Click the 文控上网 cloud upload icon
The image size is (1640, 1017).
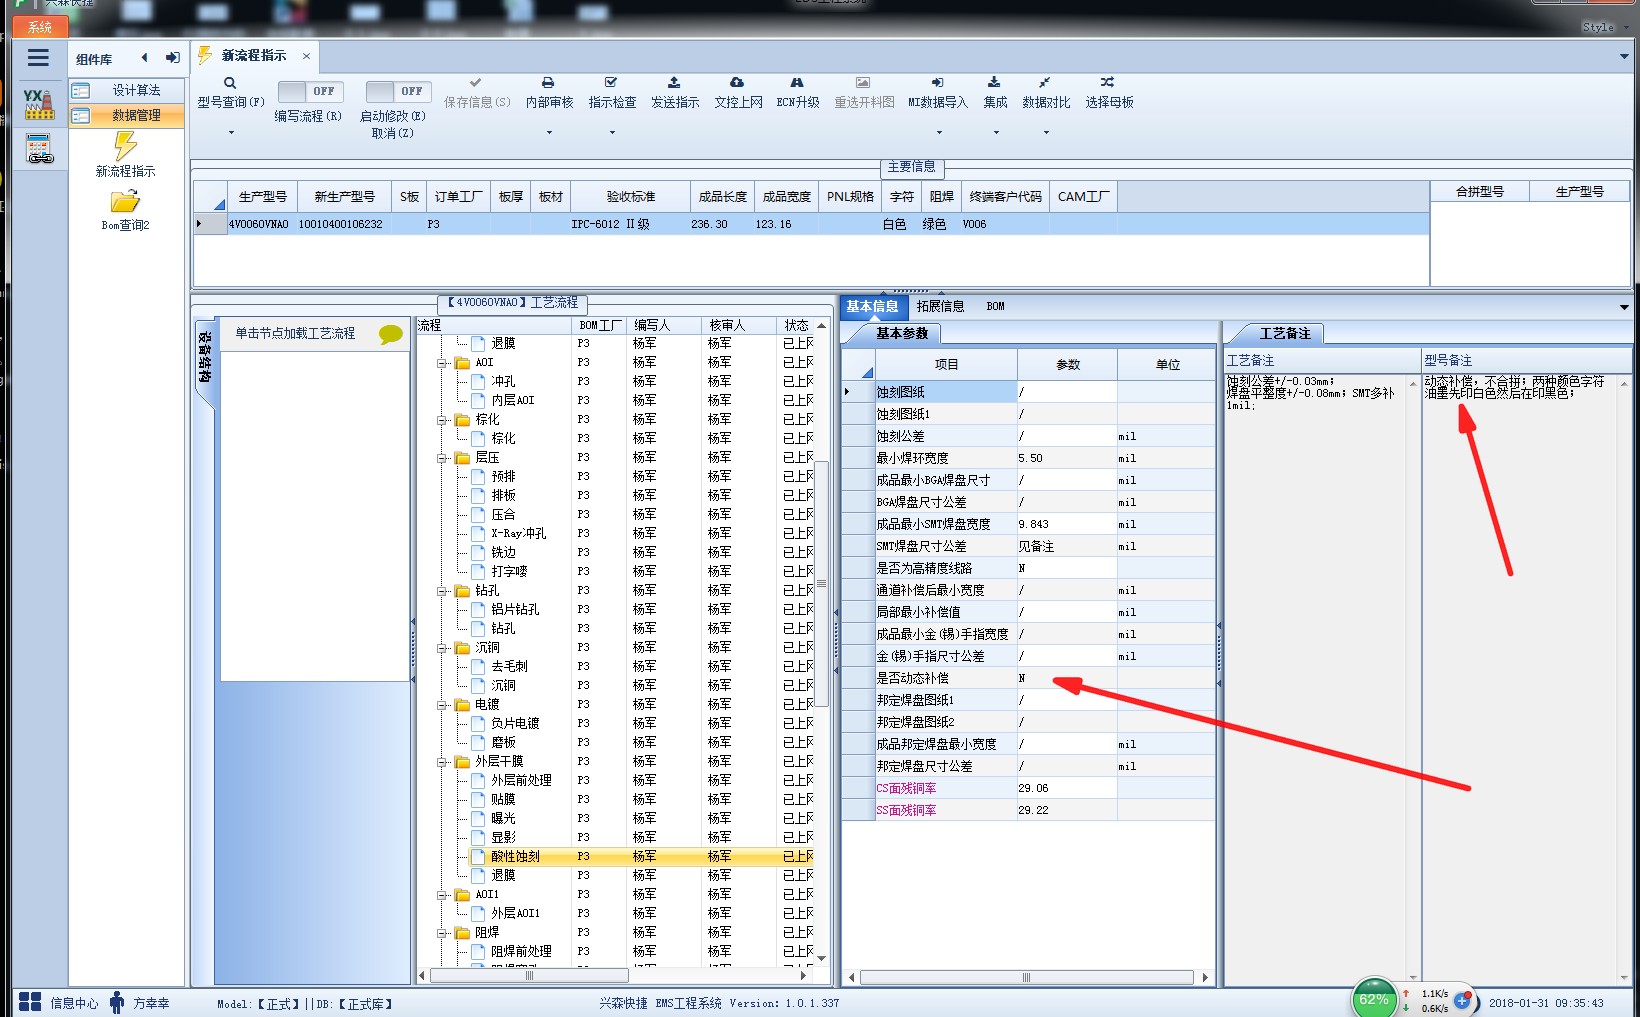click(x=737, y=82)
